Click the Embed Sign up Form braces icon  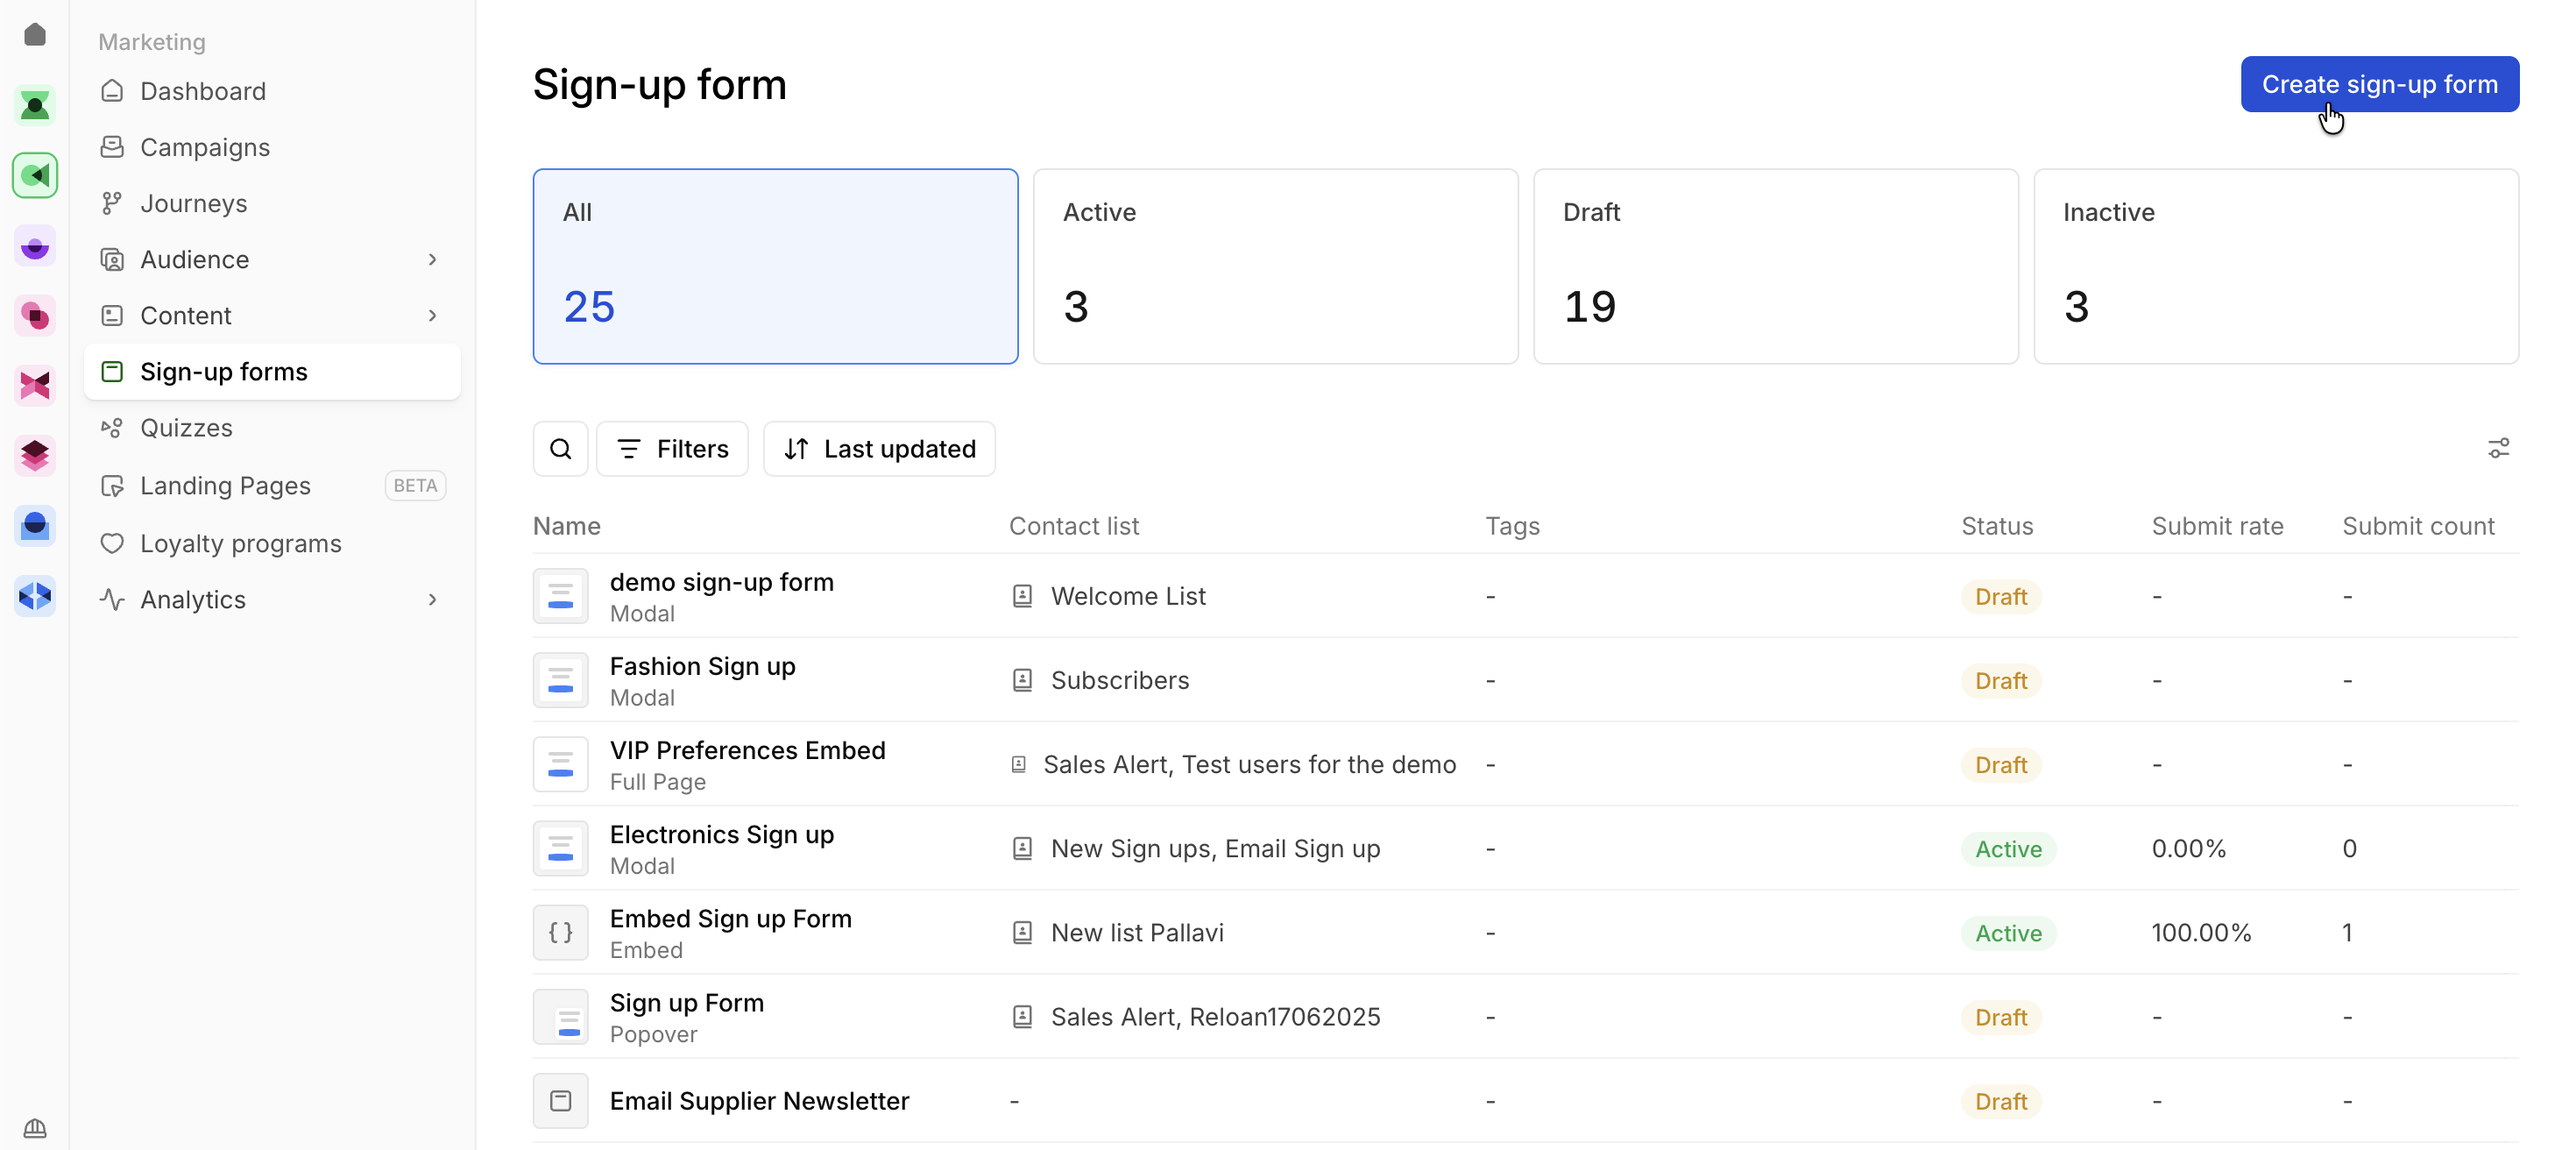pyautogui.click(x=560, y=933)
